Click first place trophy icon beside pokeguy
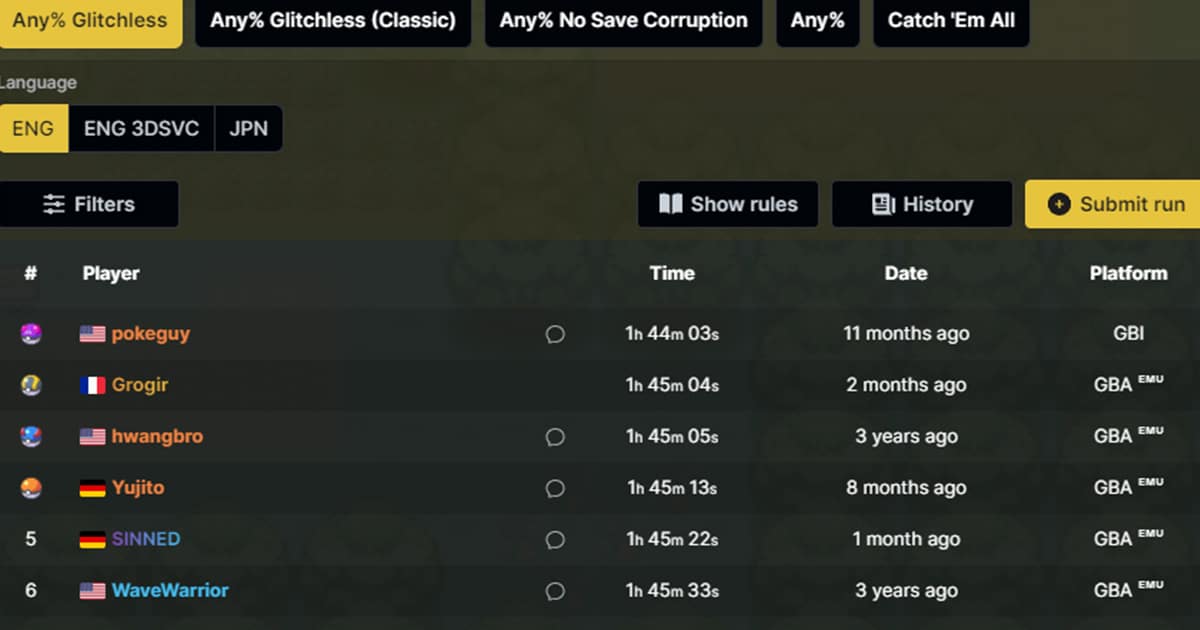The image size is (1200, 630). (x=31, y=334)
